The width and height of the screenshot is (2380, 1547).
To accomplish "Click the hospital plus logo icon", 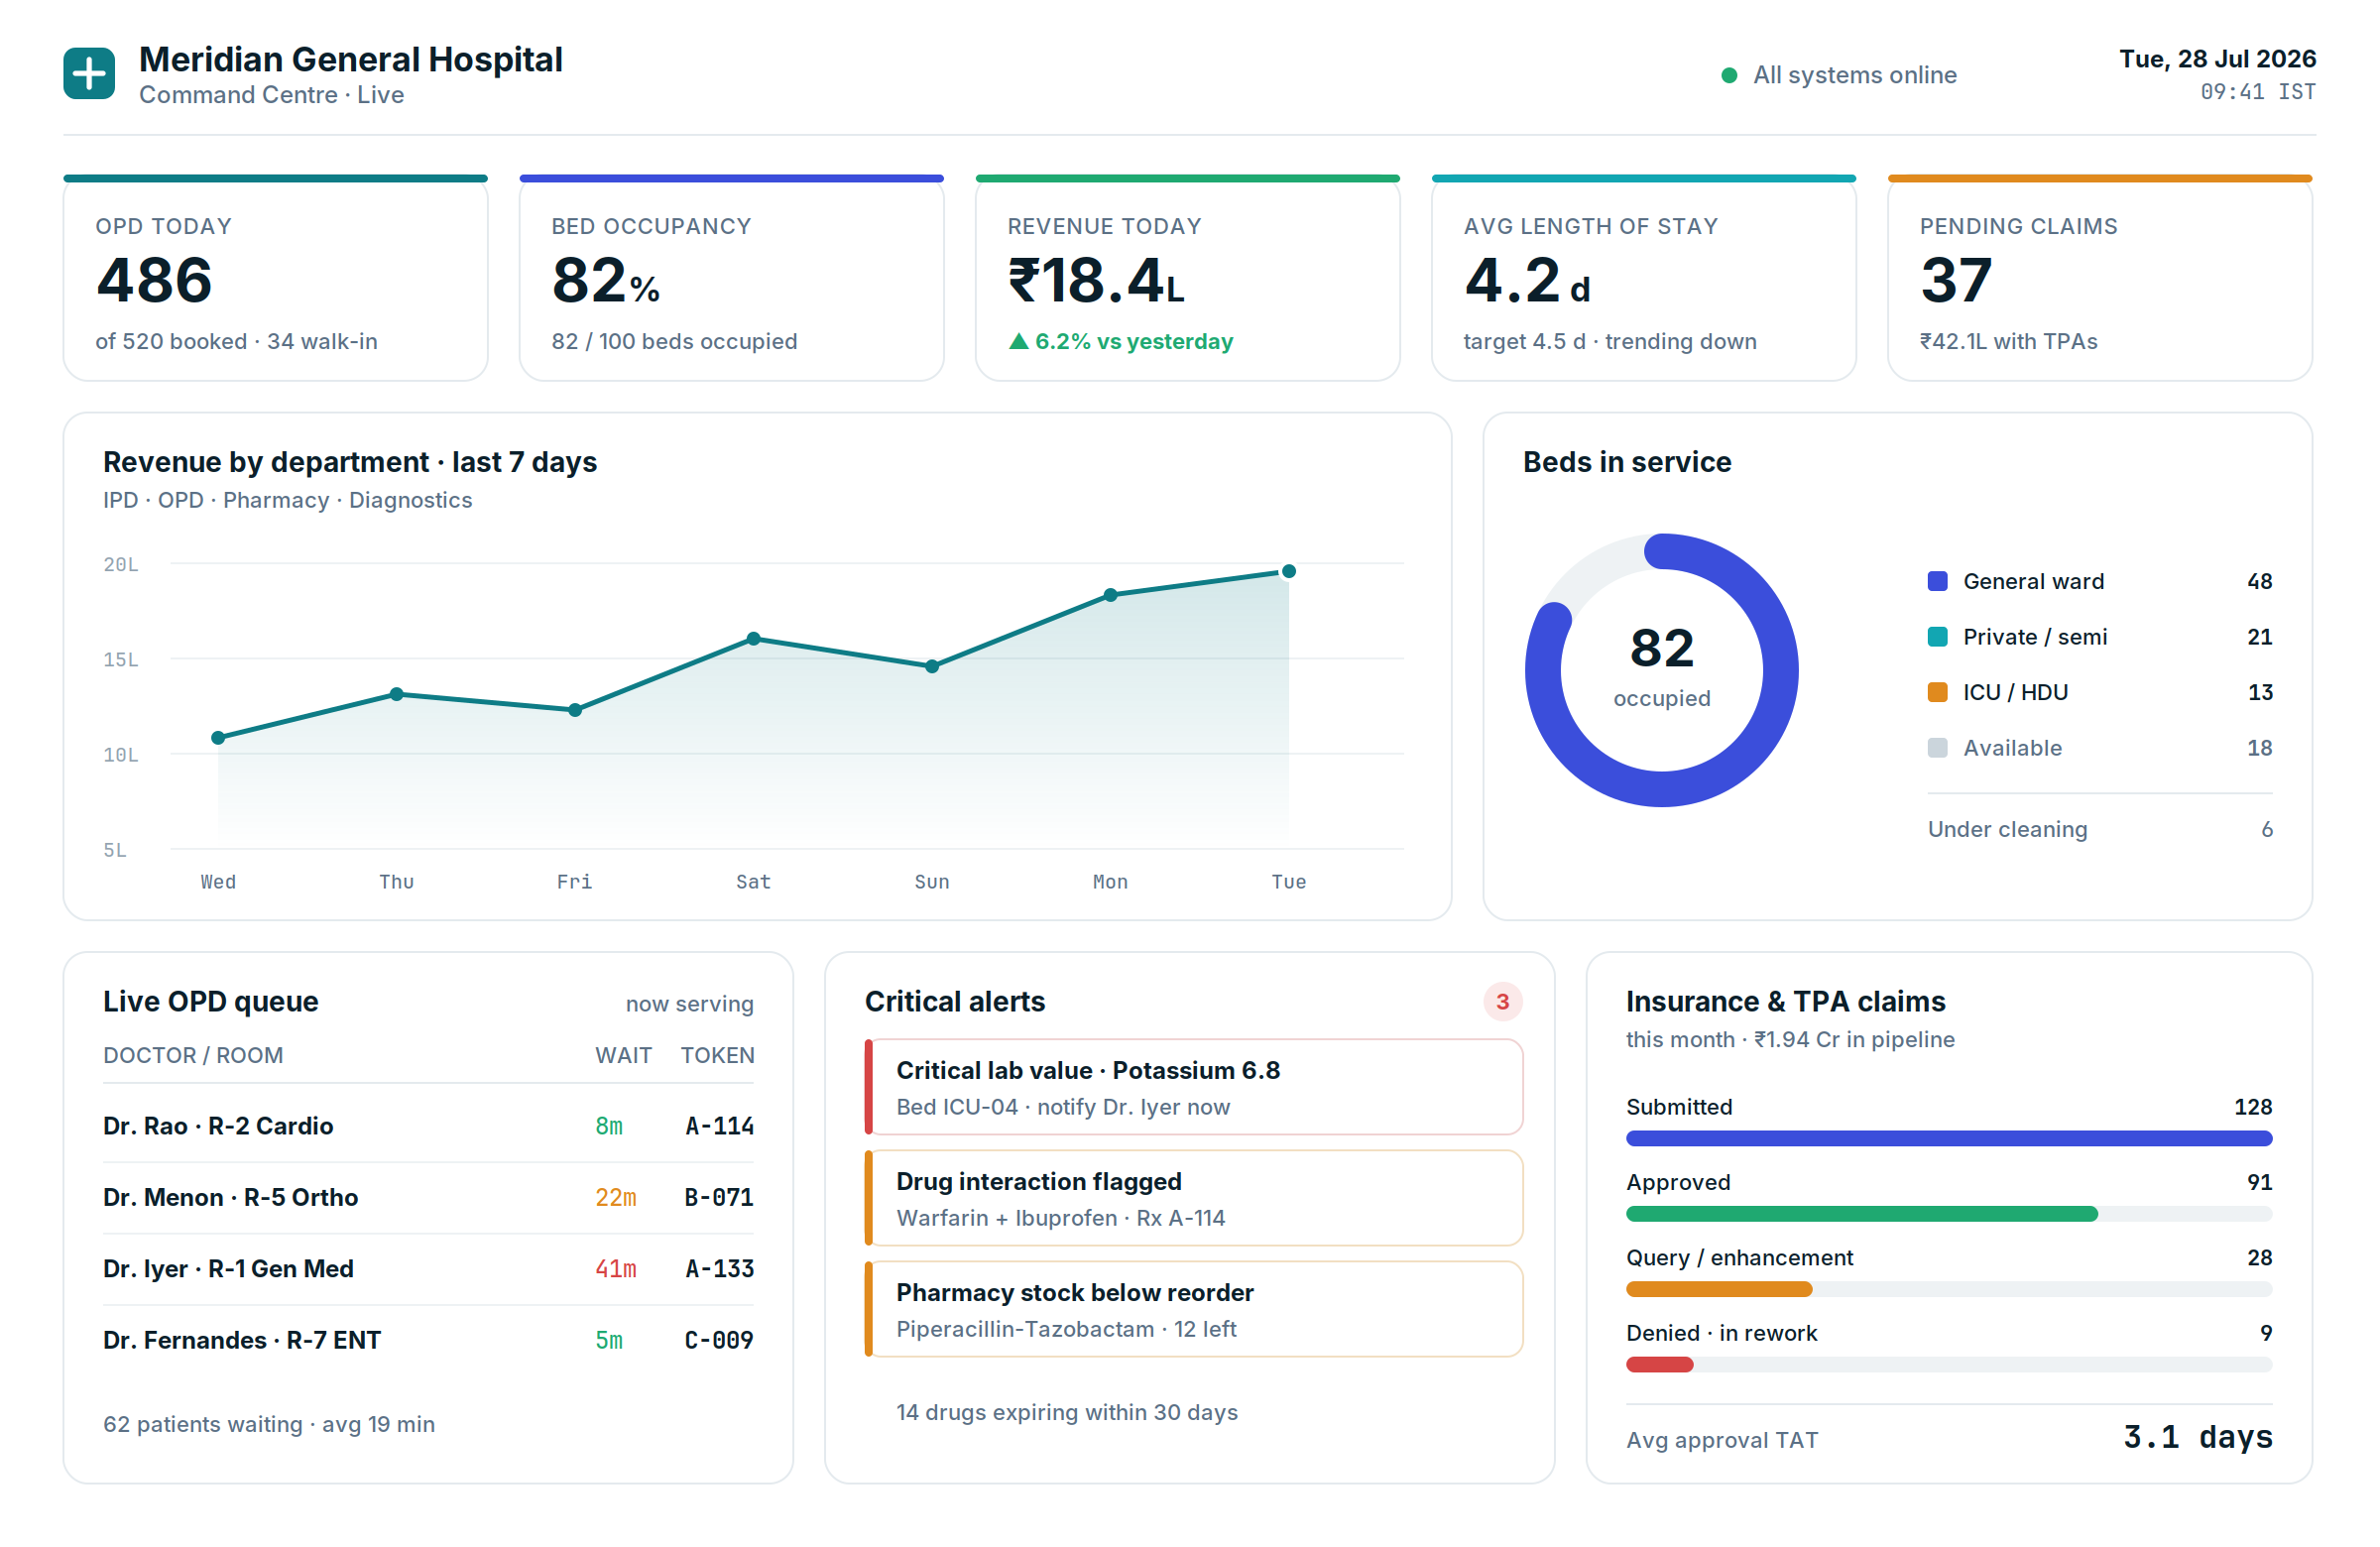I will click(89, 74).
